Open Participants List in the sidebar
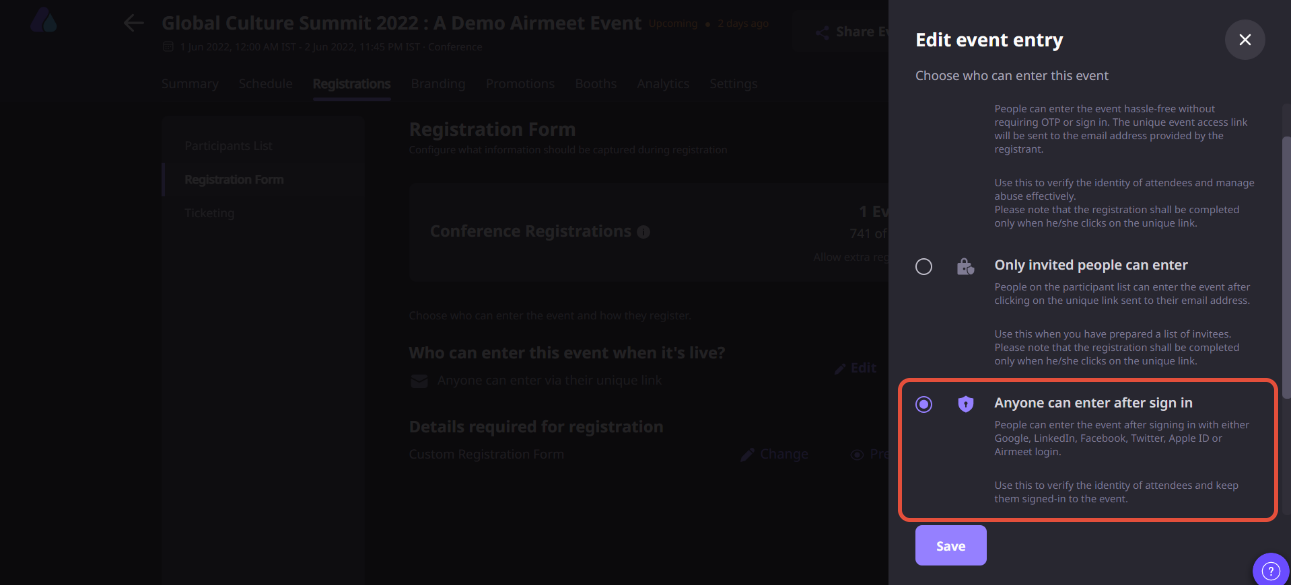Image resolution: width=1291 pixels, height=585 pixels. (228, 146)
